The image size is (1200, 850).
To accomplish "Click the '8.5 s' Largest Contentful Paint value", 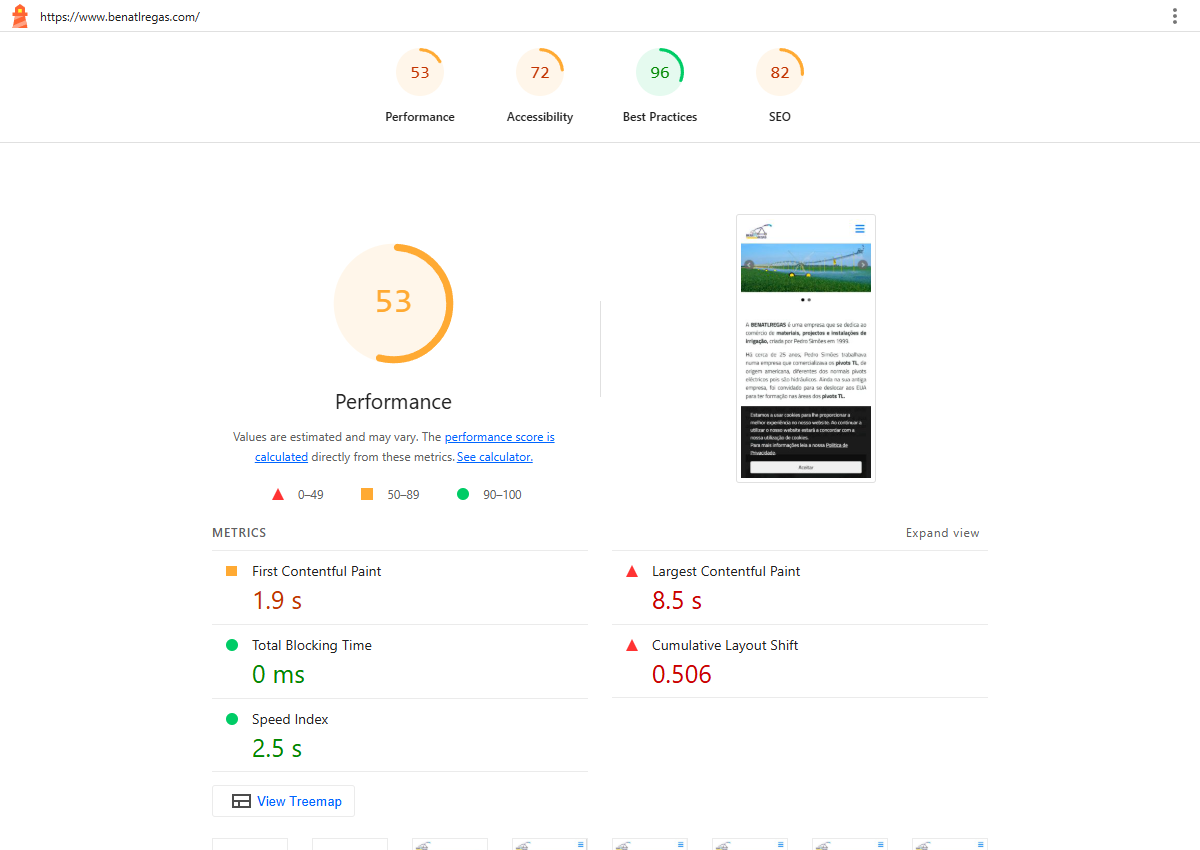I will 677,600.
